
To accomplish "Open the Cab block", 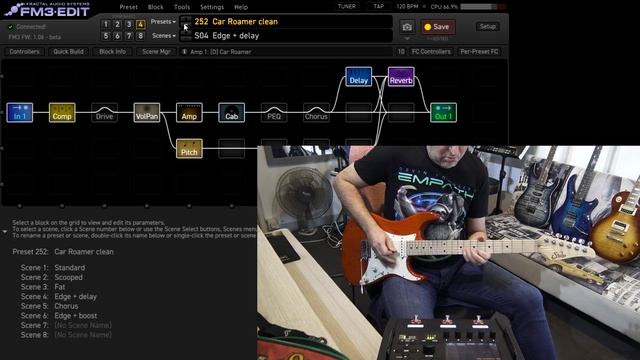I will 231,112.
